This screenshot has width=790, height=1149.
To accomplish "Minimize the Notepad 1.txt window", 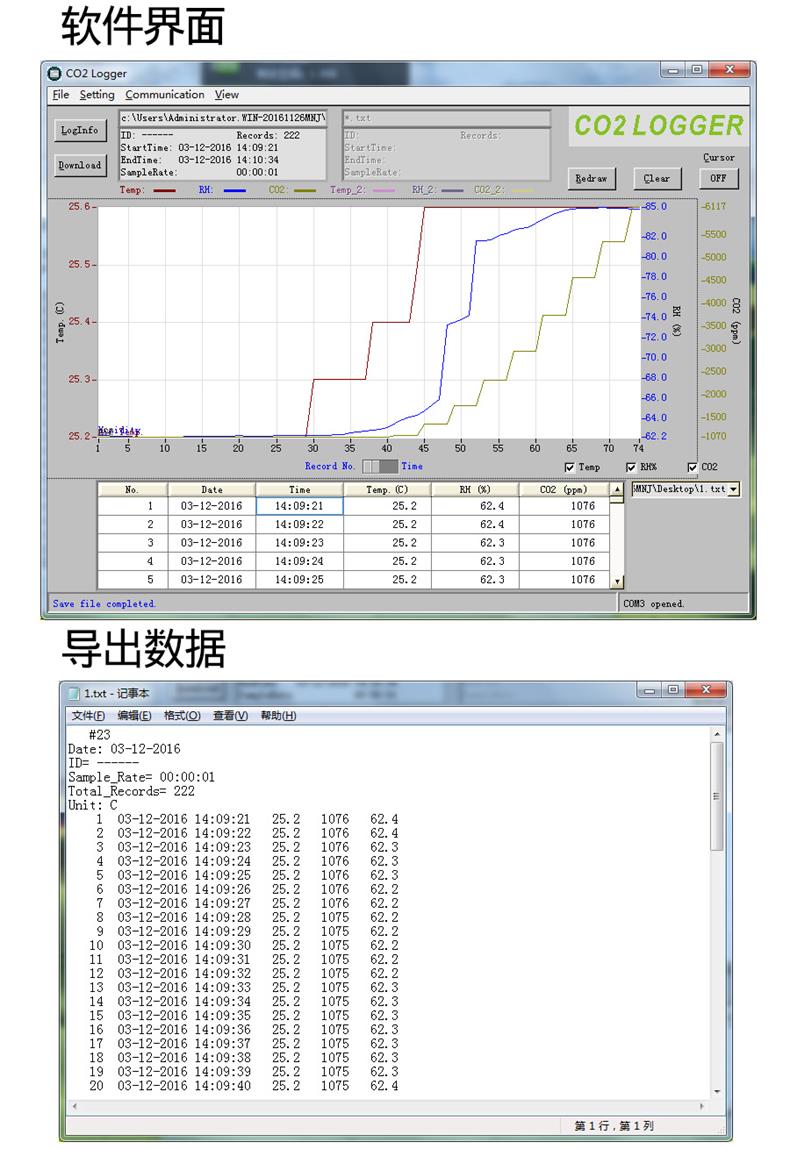I will click(649, 690).
